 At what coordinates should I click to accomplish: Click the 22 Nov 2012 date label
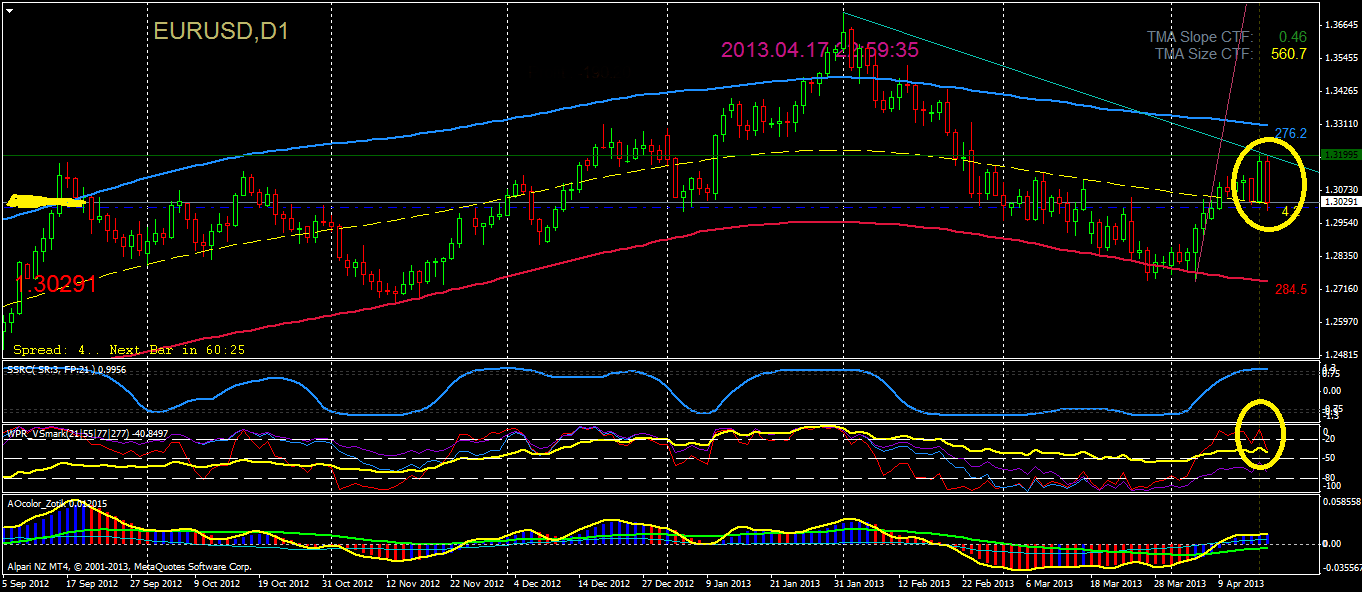pos(478,583)
